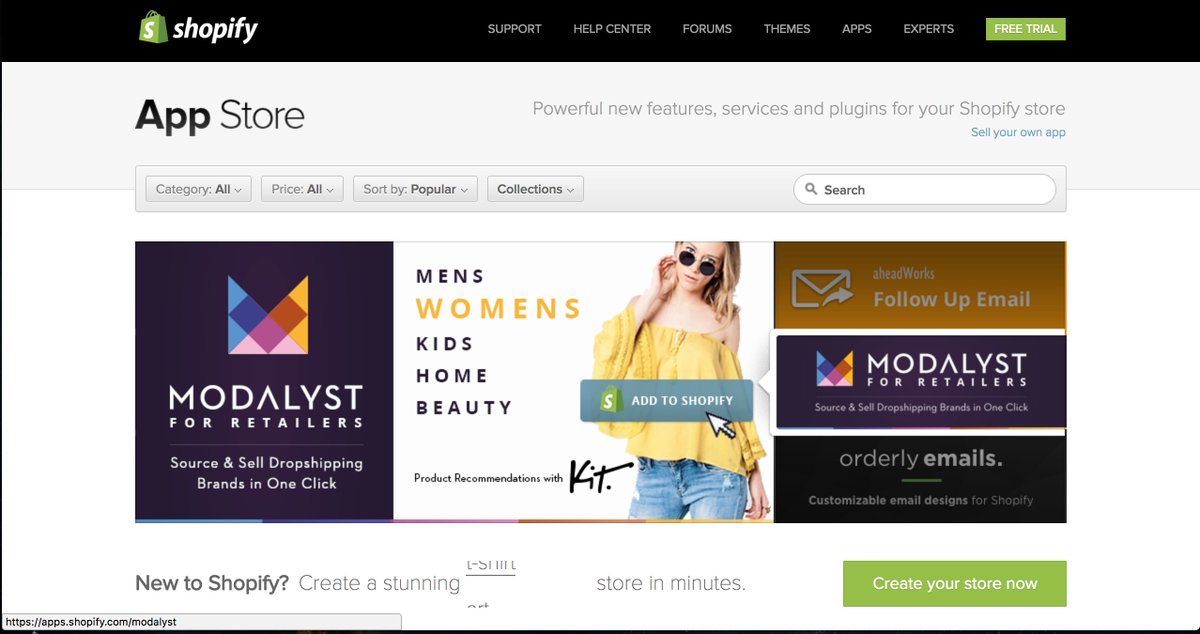Click the Add to Shopify button

pos(666,400)
